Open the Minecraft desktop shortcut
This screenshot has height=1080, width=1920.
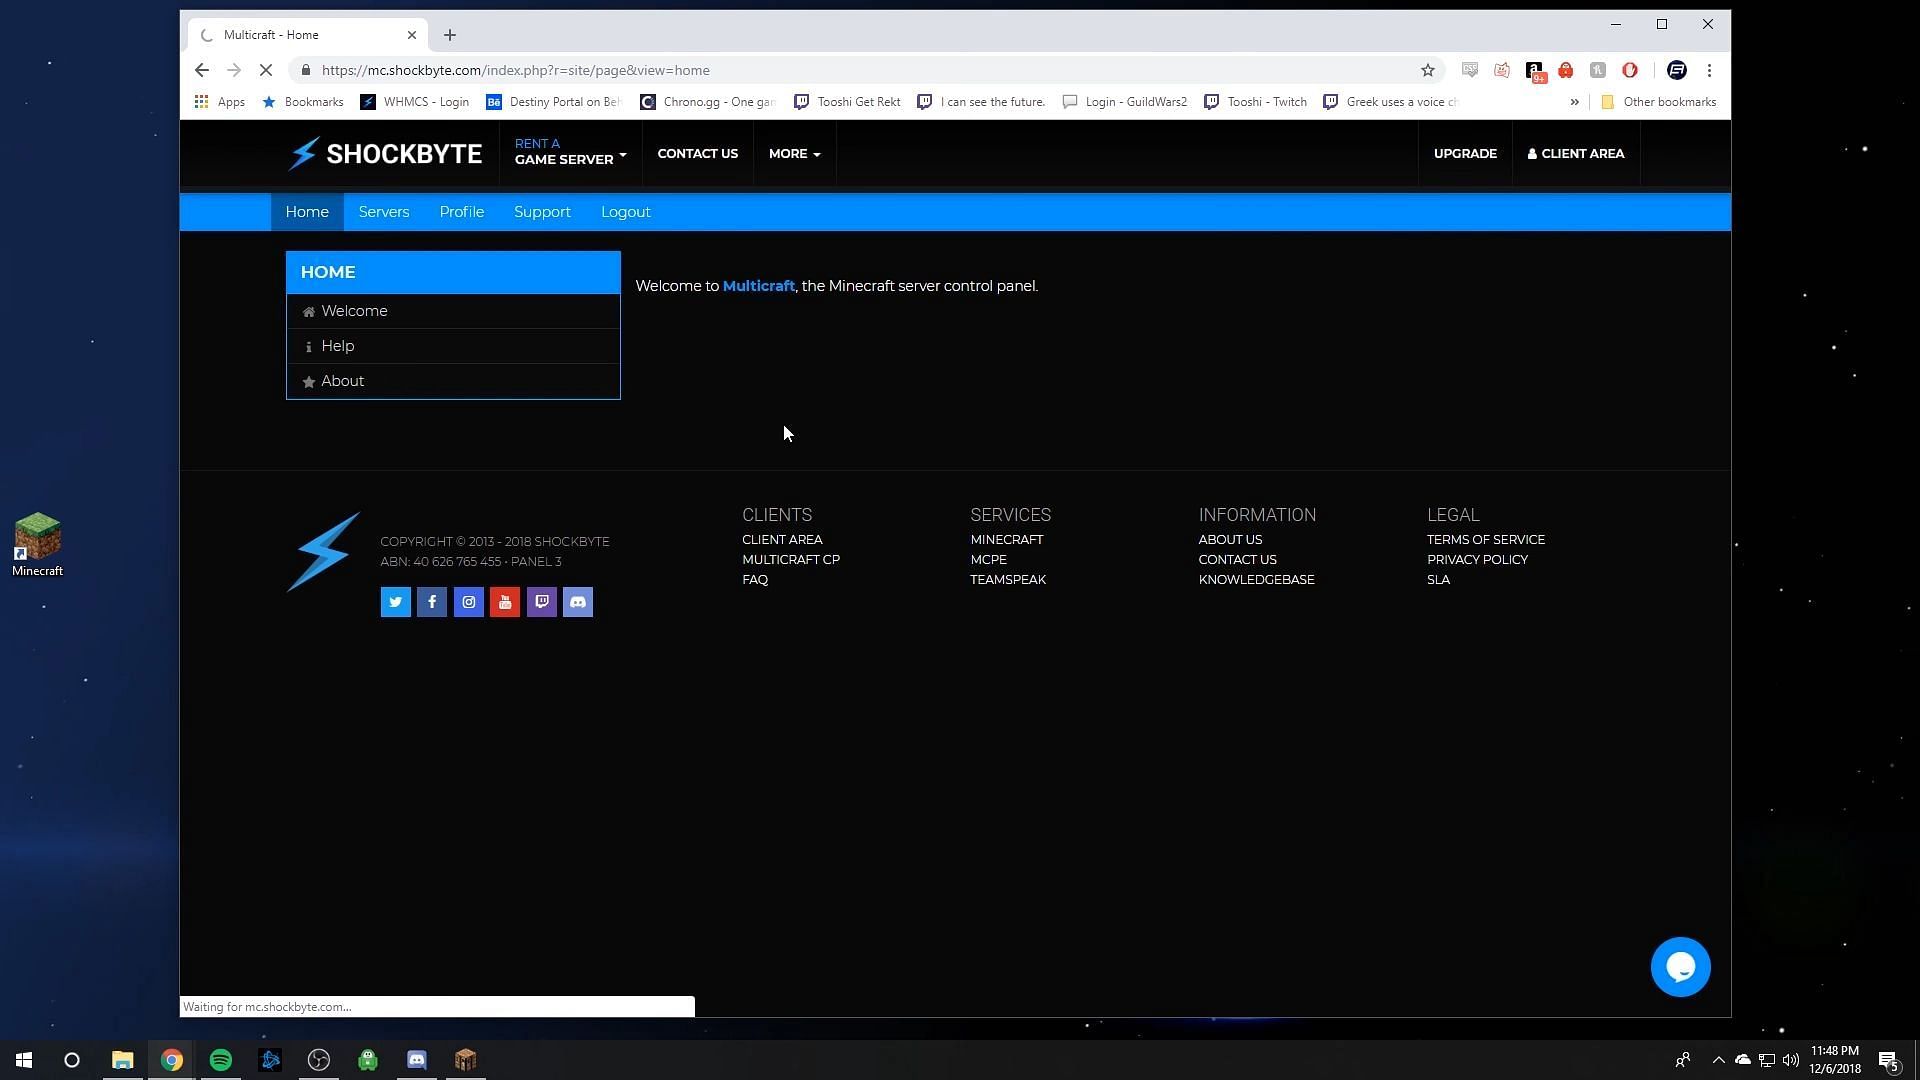click(x=37, y=545)
